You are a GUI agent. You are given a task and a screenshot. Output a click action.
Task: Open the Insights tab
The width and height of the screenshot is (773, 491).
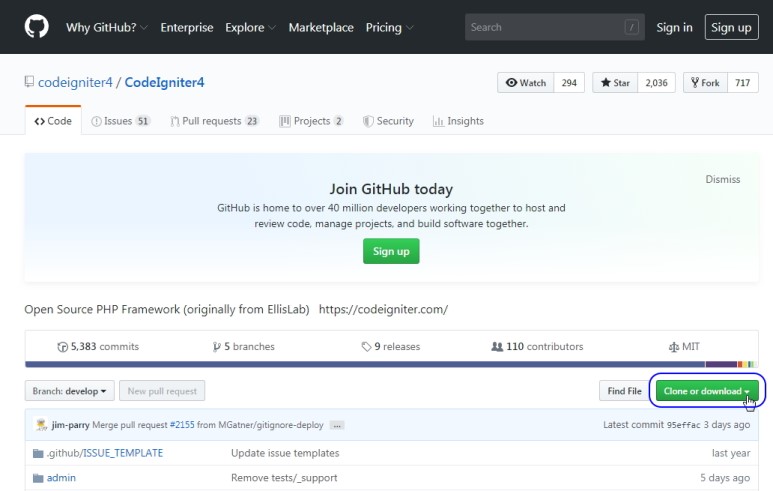(x=458, y=121)
